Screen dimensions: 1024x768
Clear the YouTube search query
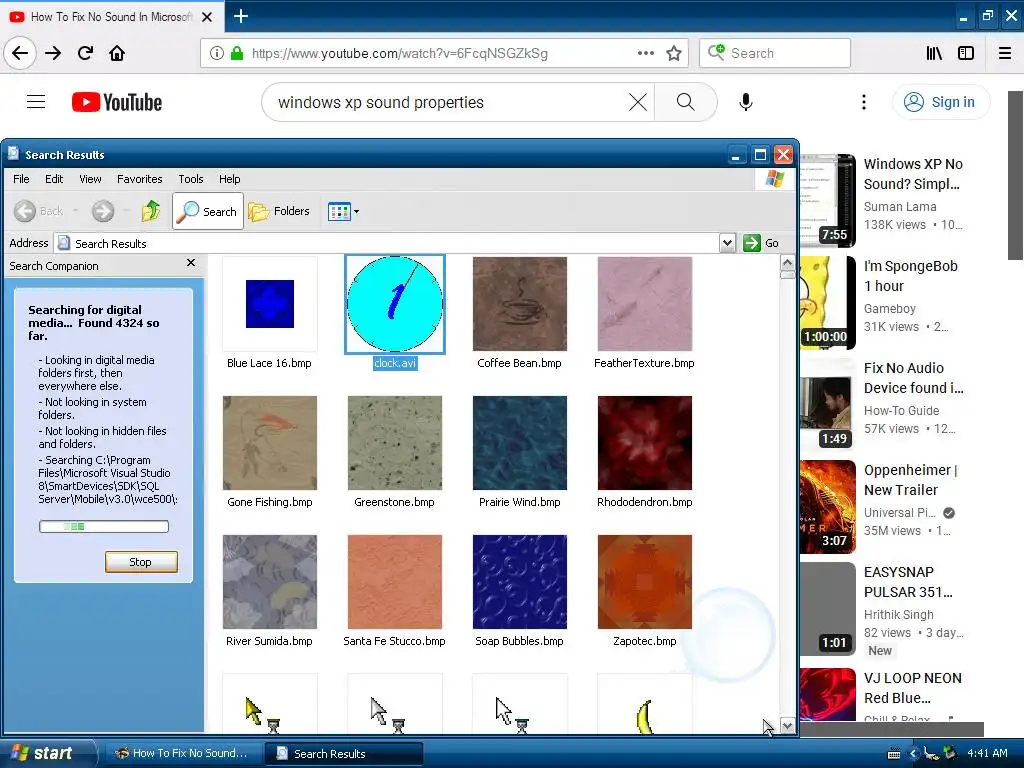point(638,102)
